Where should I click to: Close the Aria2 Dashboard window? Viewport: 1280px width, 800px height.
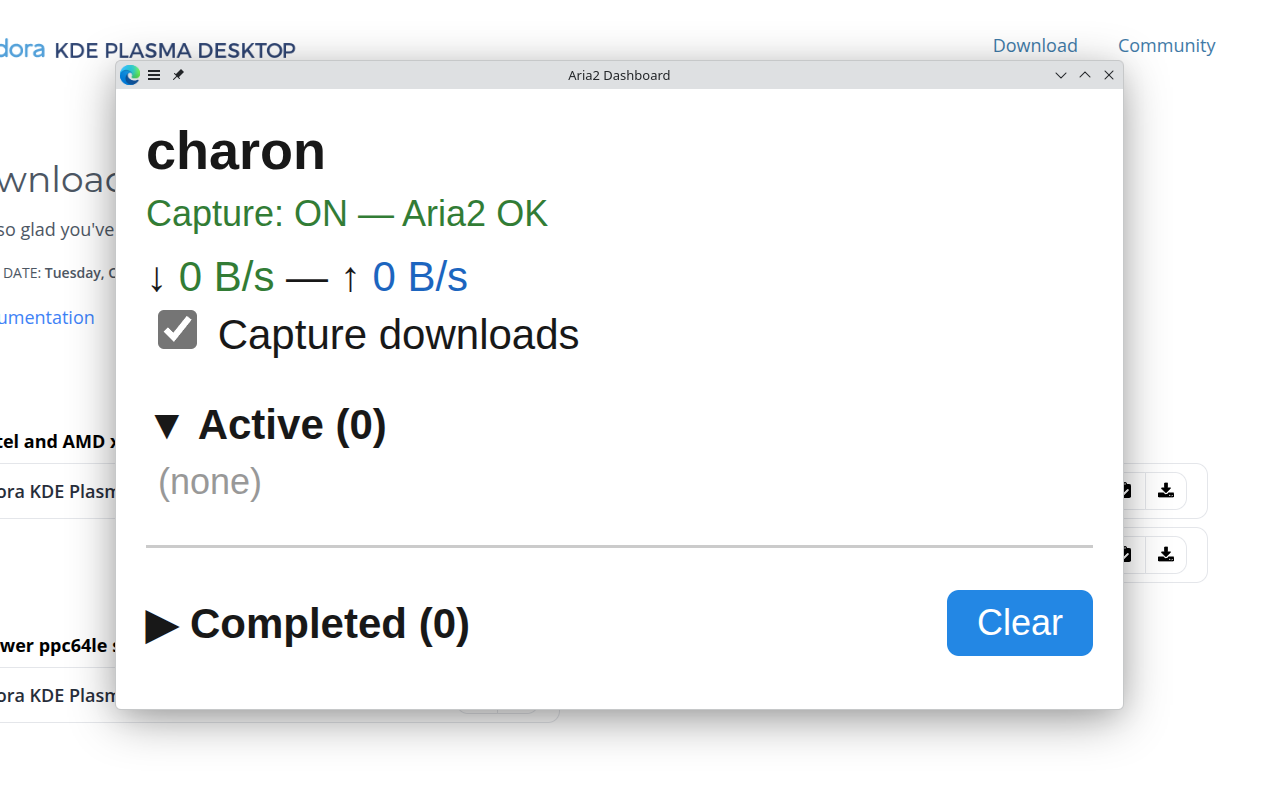tap(1109, 75)
